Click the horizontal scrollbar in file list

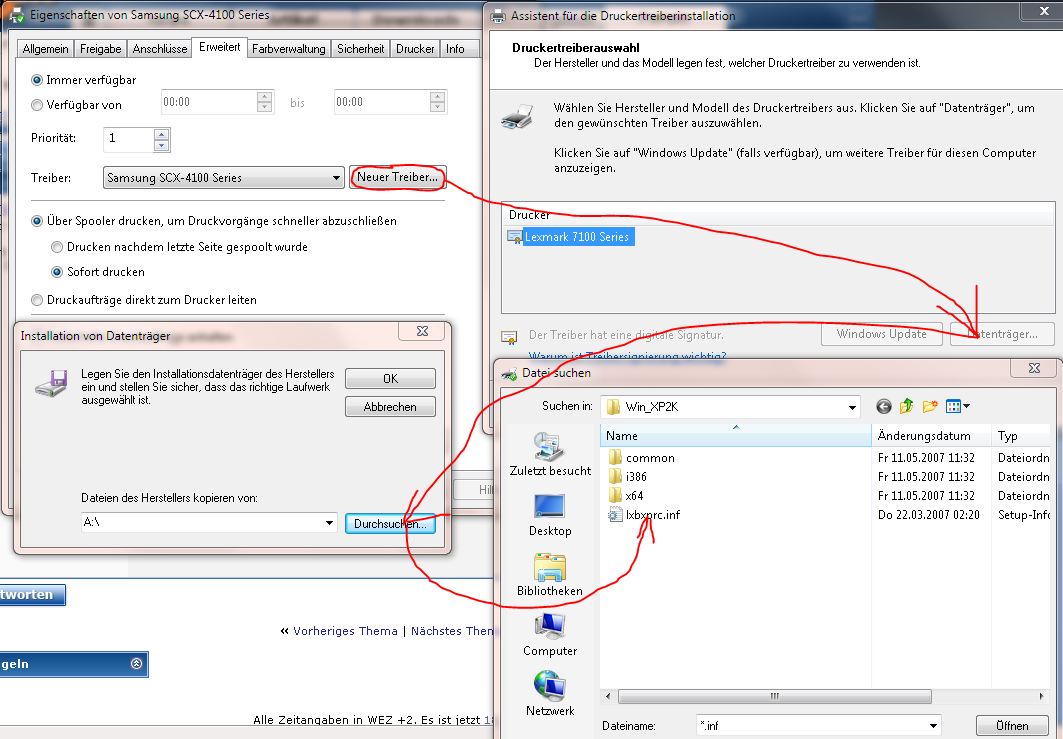coord(775,696)
